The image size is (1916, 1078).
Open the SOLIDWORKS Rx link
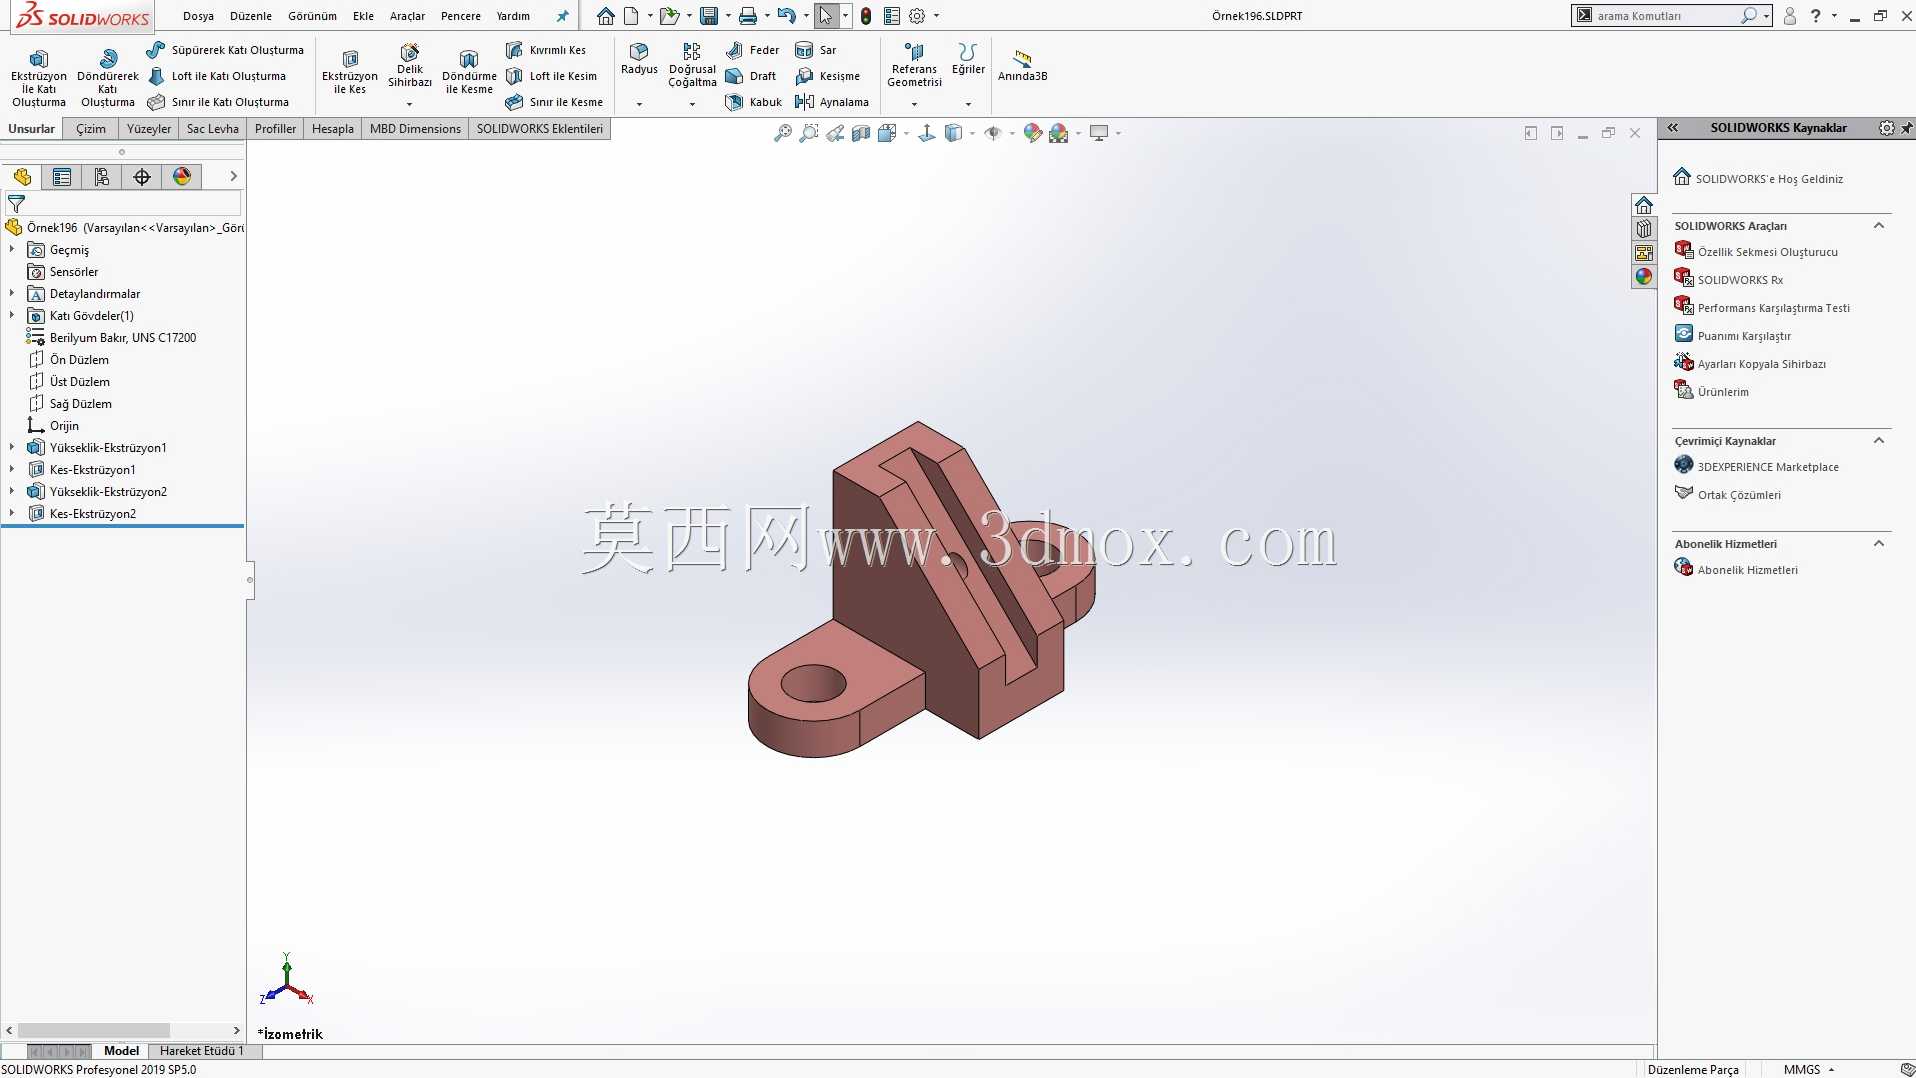(x=1740, y=280)
